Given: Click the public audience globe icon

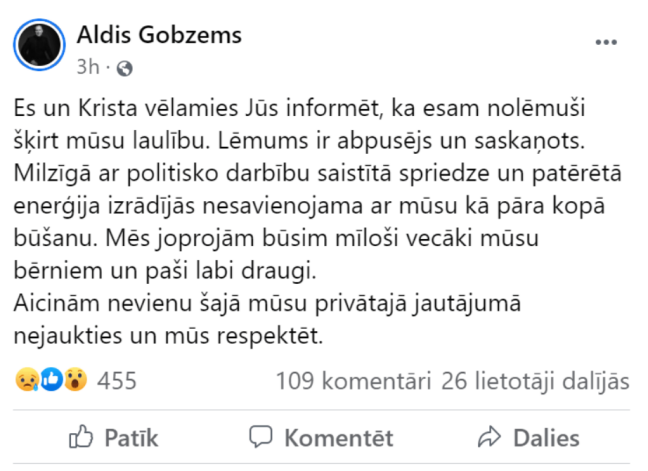Looking at the screenshot, I should (x=125, y=69).
